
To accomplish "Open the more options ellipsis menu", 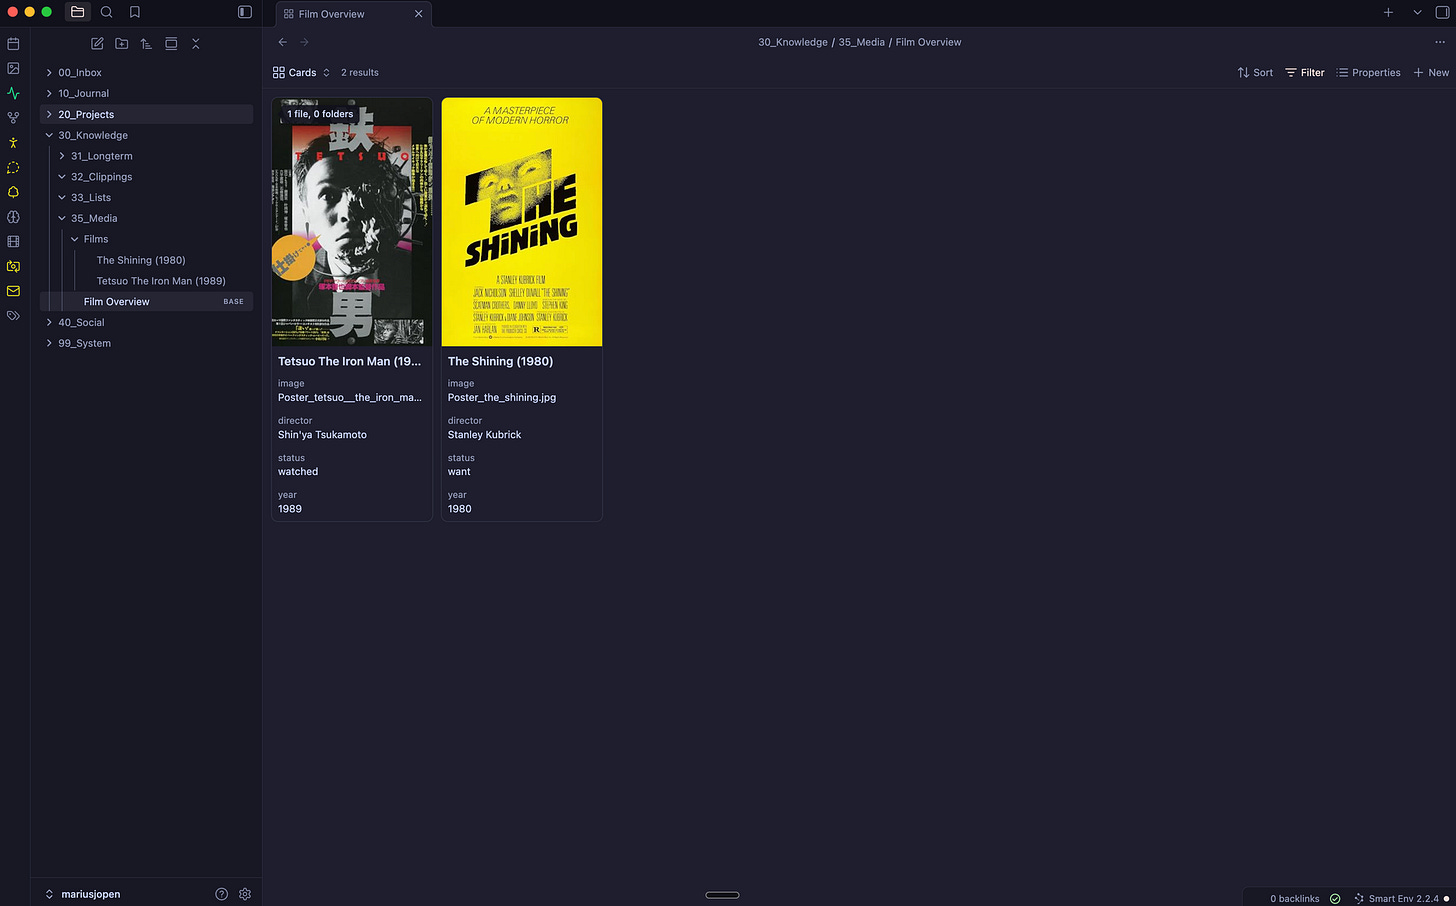I will pyautogui.click(x=1440, y=42).
